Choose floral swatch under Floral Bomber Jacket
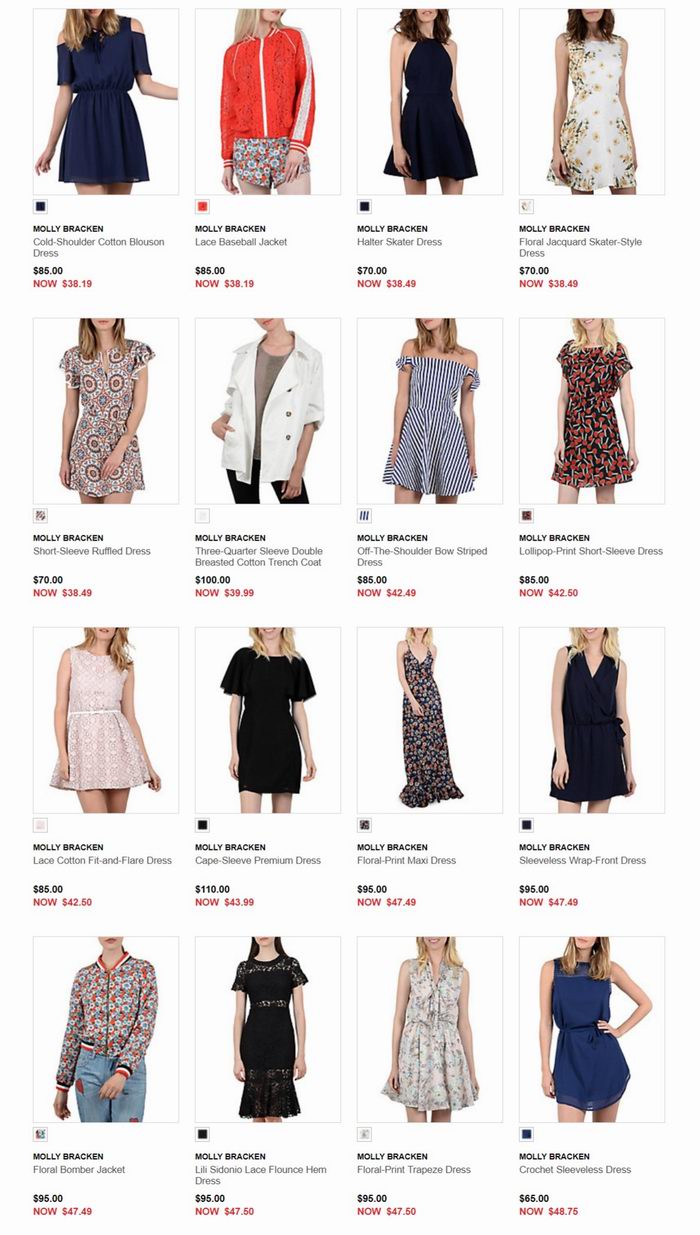700x1235 pixels. (40, 1133)
